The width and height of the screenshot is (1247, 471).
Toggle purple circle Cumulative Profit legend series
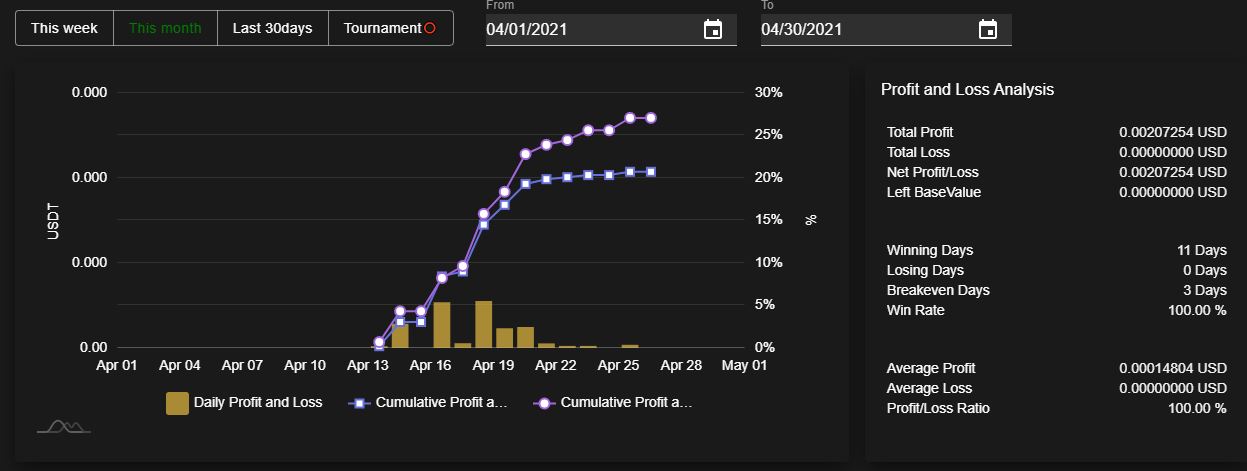point(613,403)
